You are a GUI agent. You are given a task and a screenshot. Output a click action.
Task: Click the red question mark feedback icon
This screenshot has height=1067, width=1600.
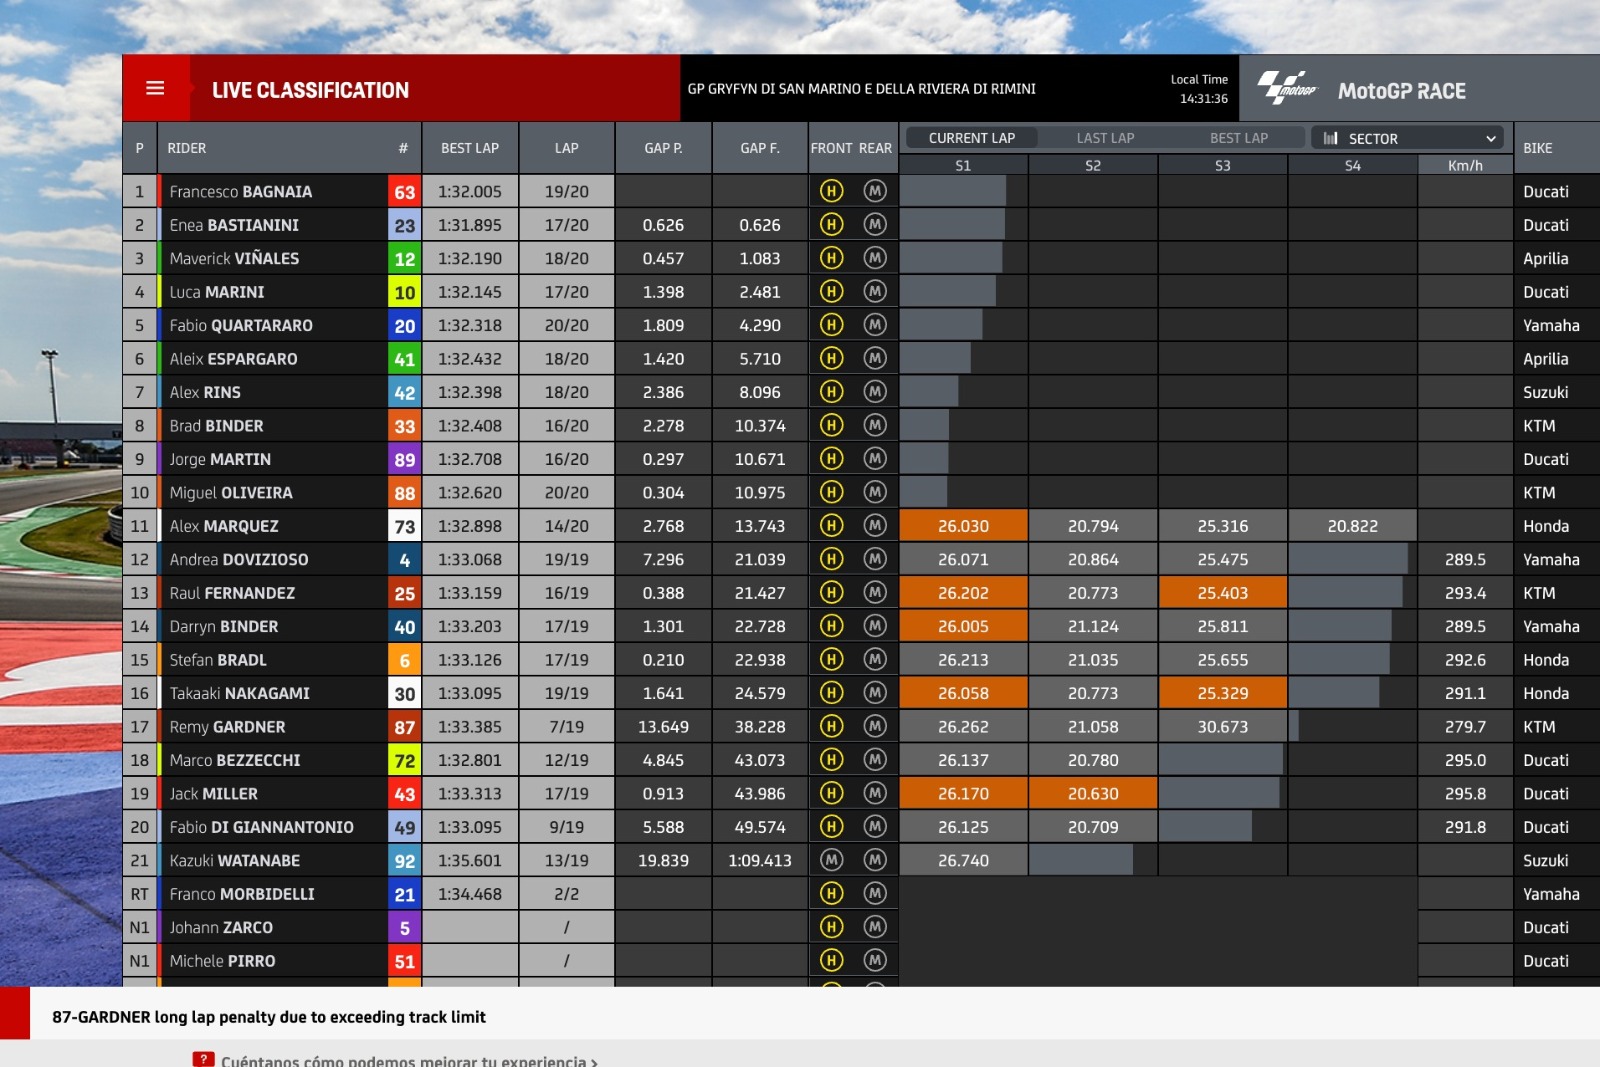pos(203,1059)
